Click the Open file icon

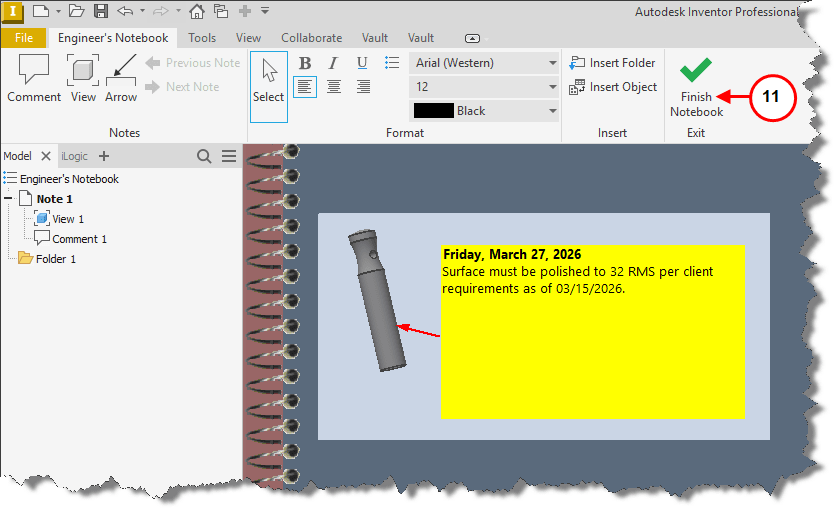click(77, 11)
